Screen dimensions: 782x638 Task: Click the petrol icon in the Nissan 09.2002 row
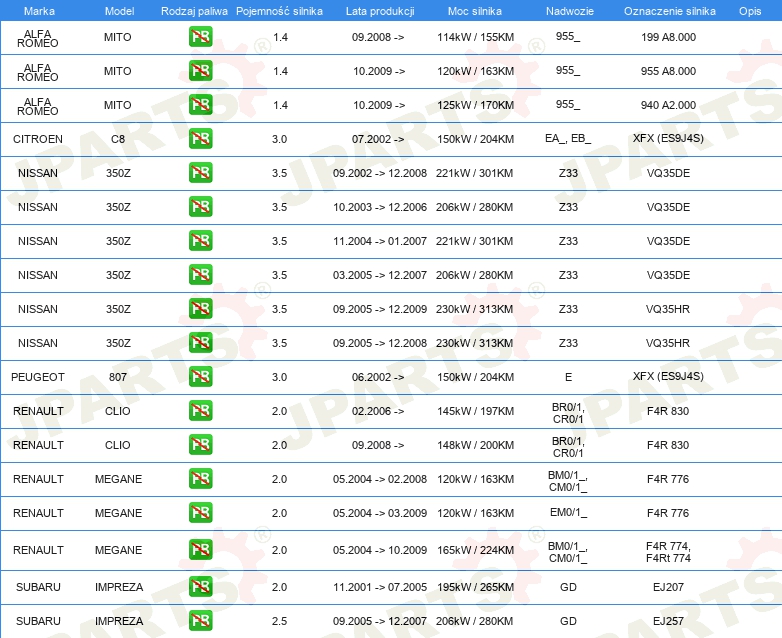200,173
